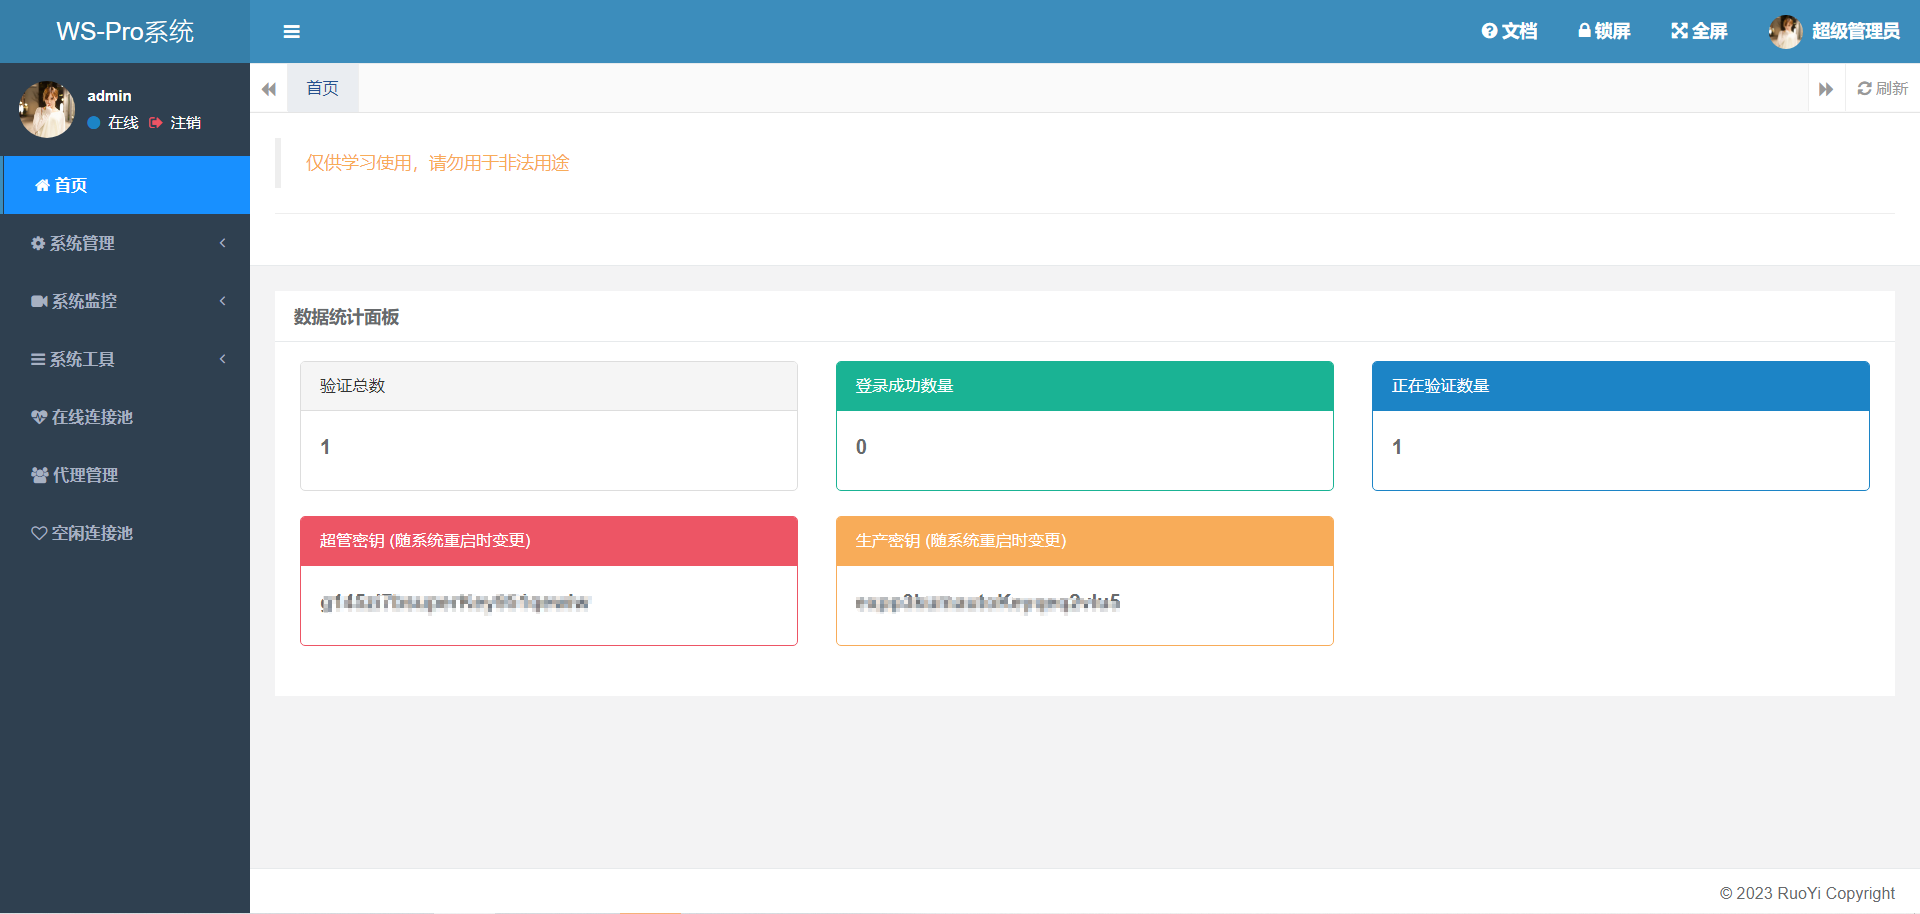Open the 空闲连接池 page
This screenshot has height=914, width=1920.
[92, 533]
